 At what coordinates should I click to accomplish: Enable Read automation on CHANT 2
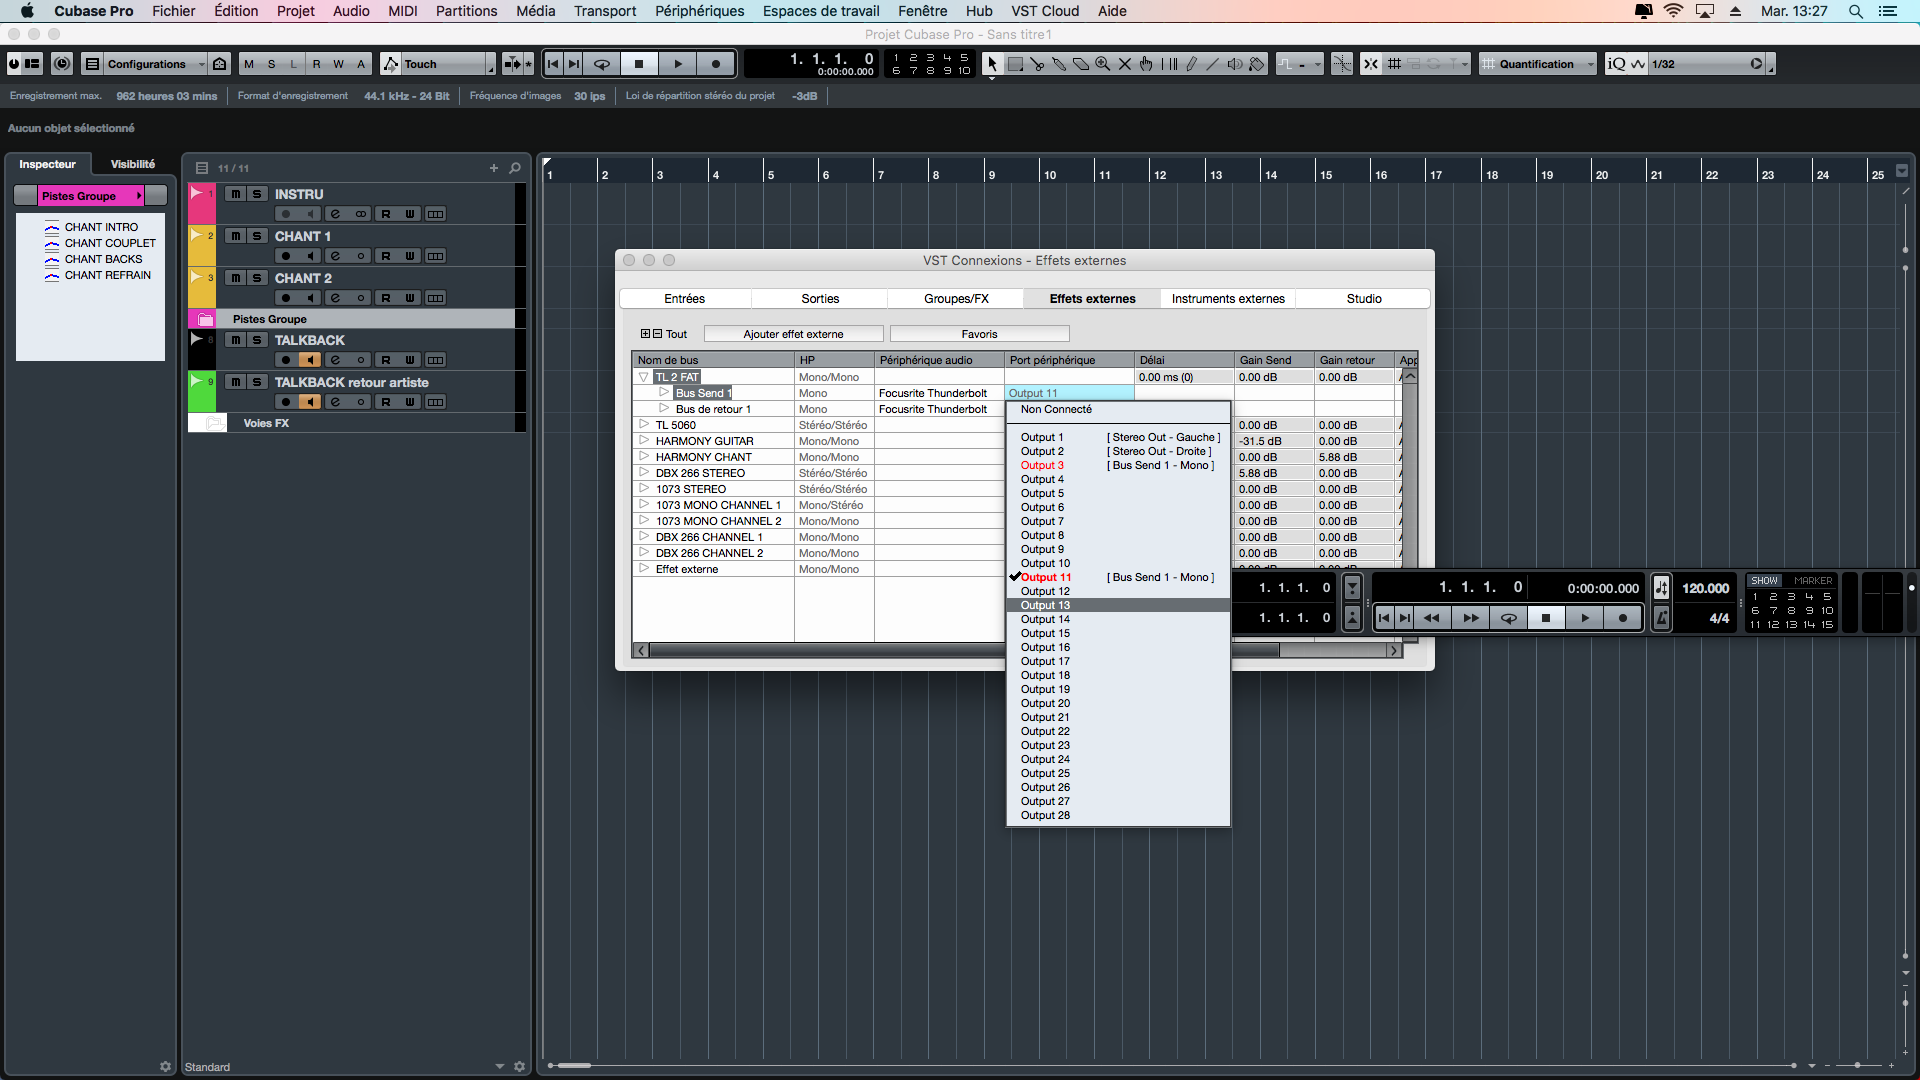point(386,298)
